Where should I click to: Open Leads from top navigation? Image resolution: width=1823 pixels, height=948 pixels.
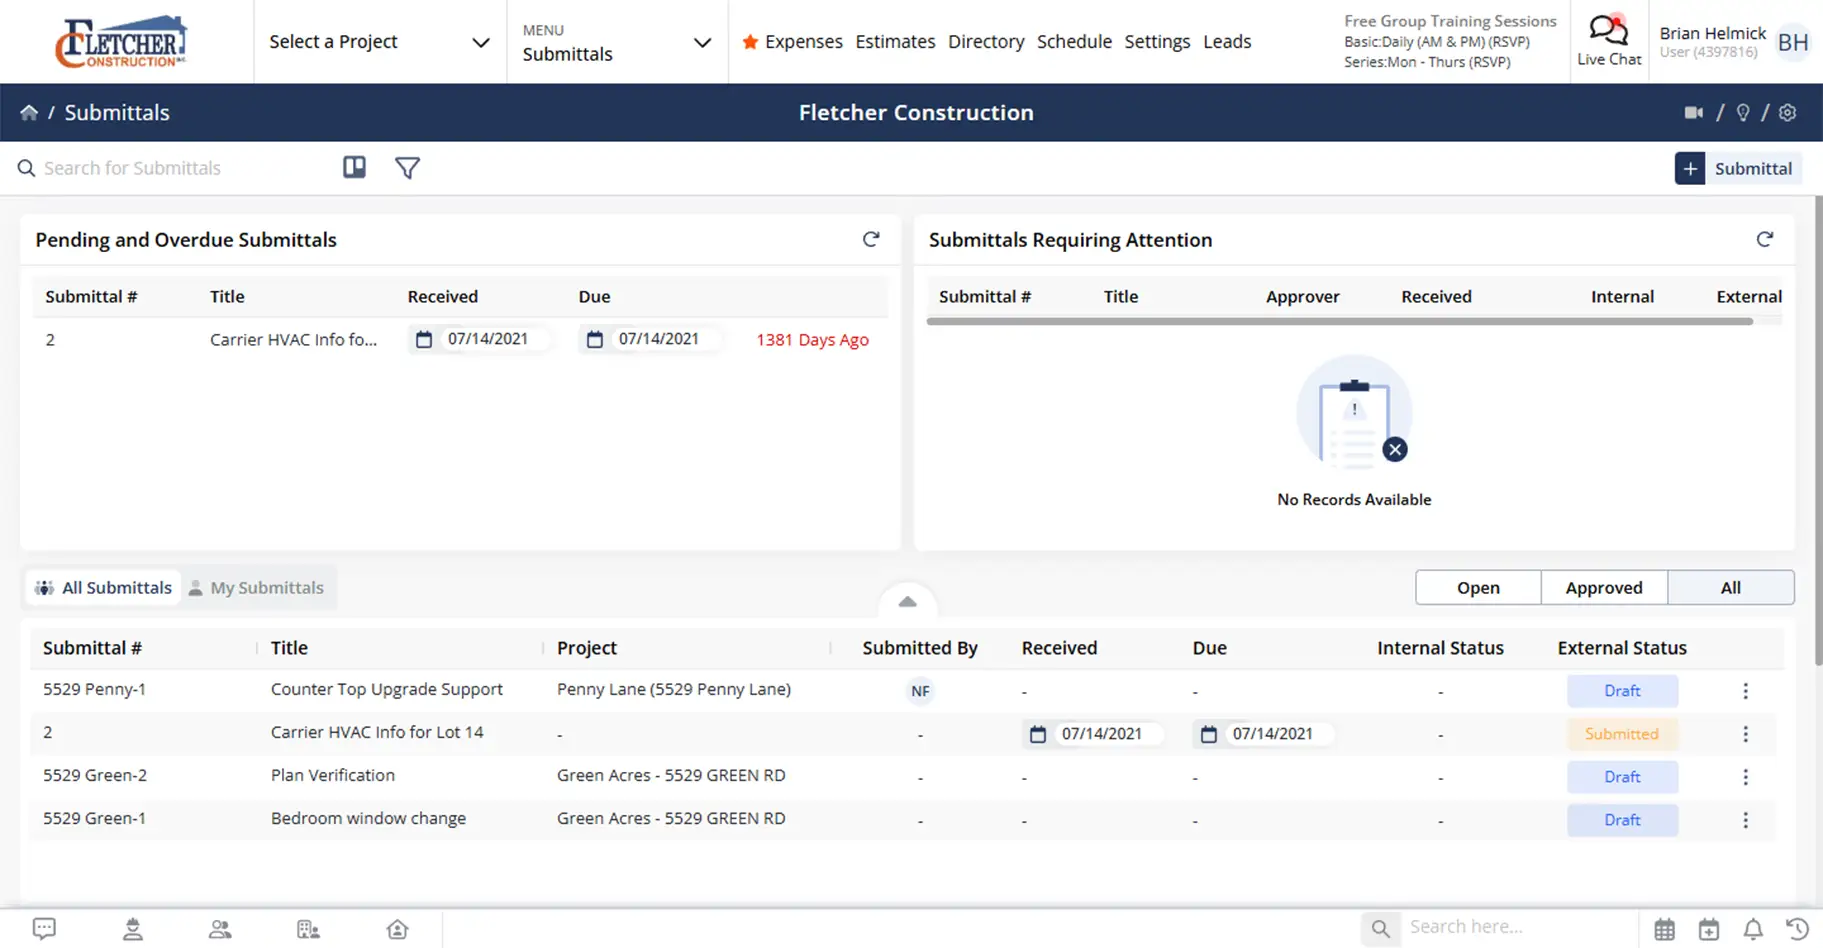1227,42
